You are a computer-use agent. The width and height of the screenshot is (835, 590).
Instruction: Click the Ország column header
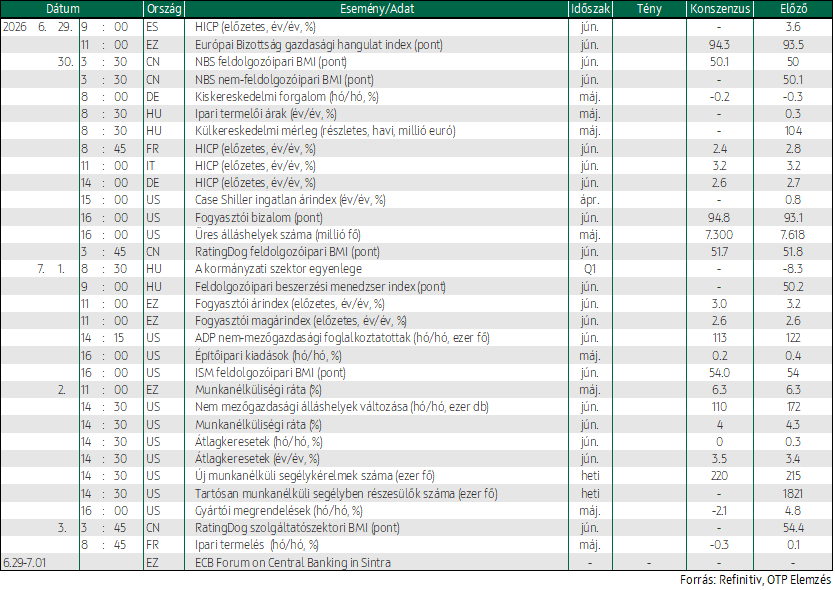(164, 9)
